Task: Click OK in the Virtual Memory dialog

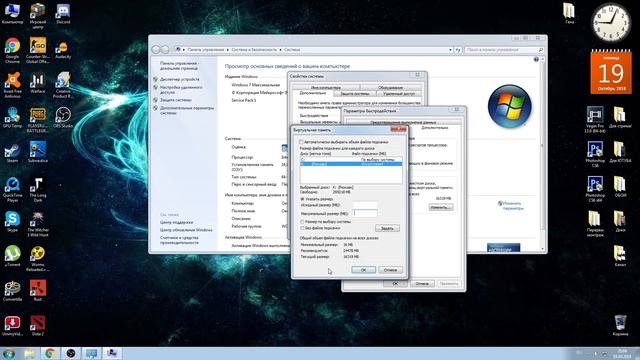Action: coord(363,270)
